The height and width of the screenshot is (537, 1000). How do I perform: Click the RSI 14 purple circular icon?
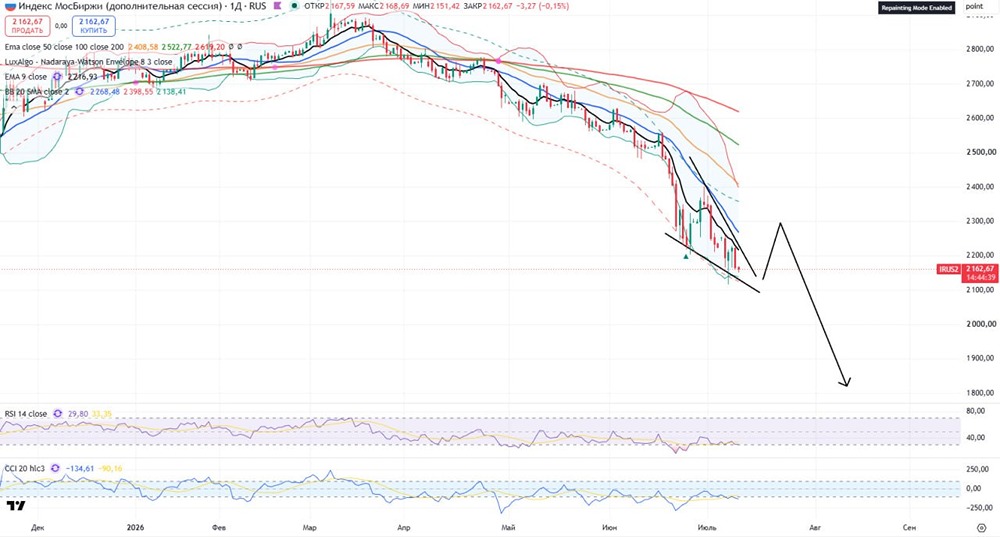point(57,414)
